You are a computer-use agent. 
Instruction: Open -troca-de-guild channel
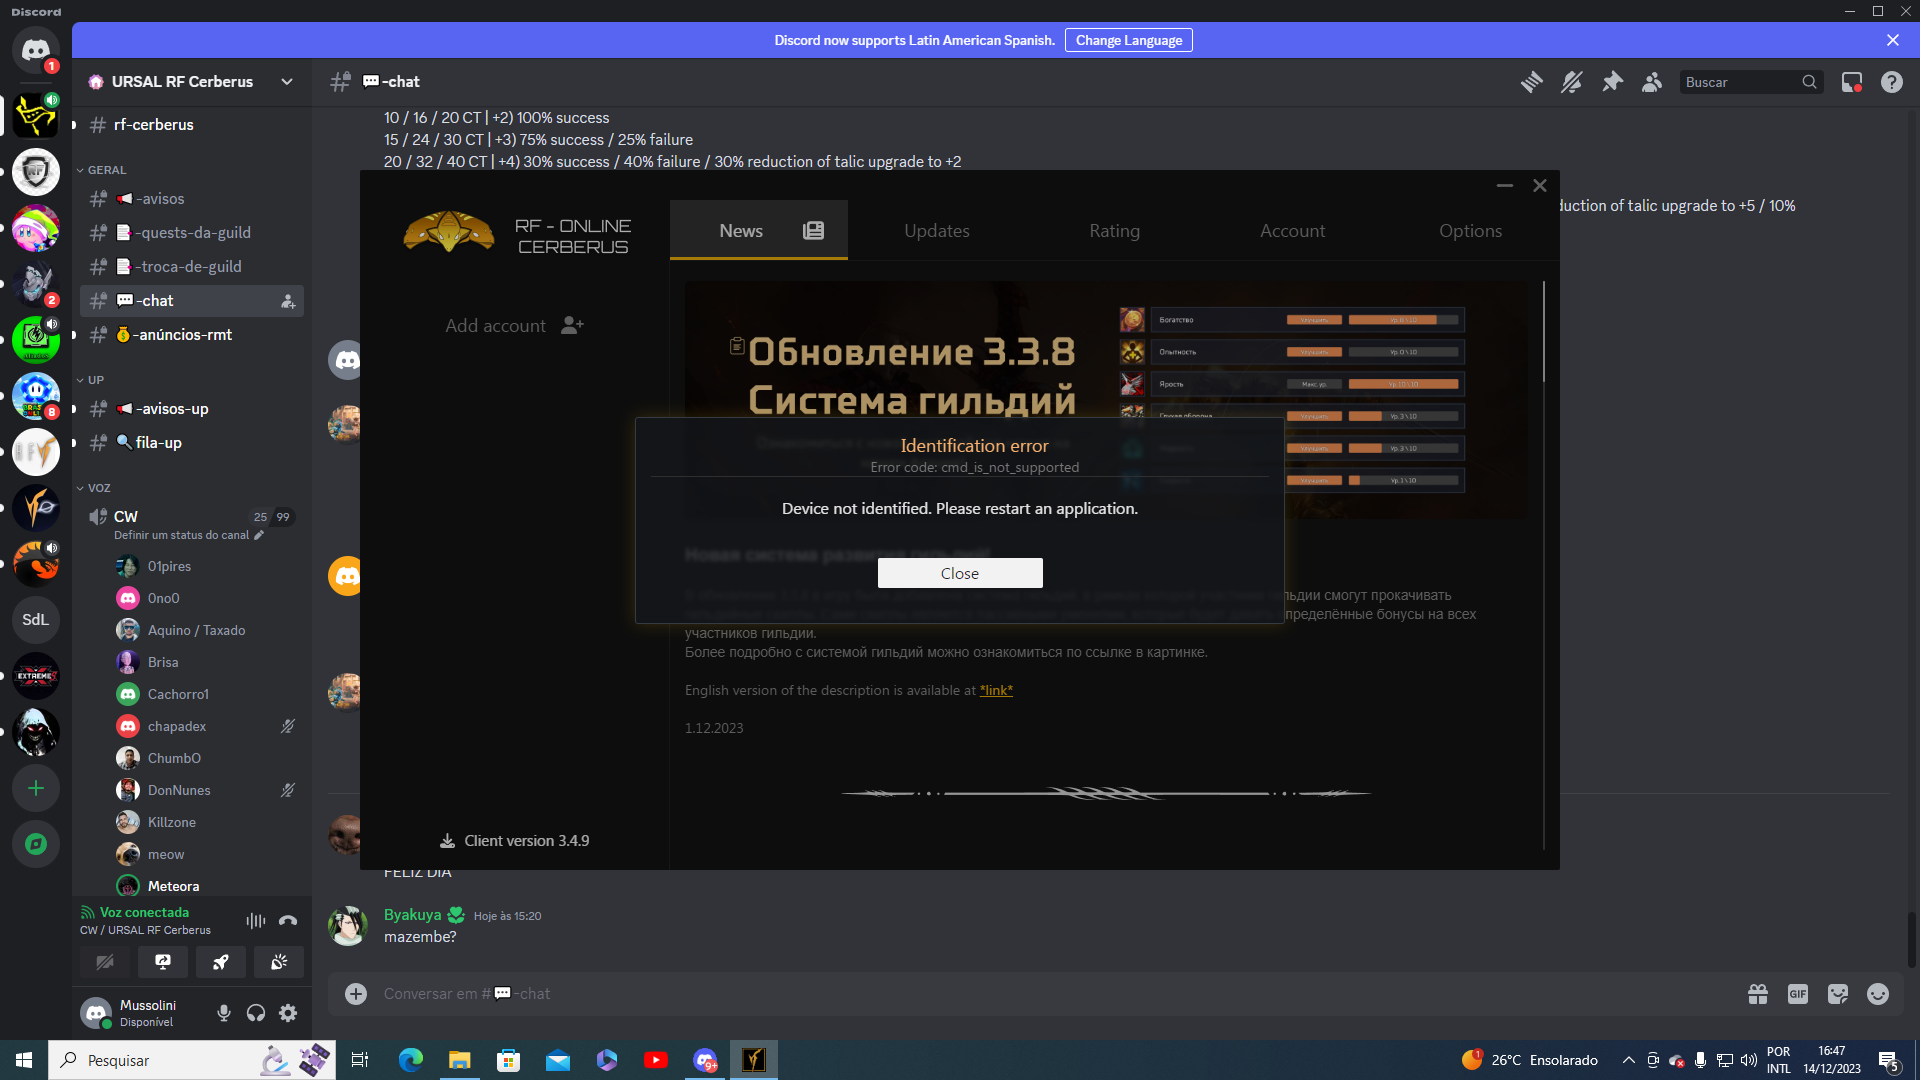pos(192,267)
